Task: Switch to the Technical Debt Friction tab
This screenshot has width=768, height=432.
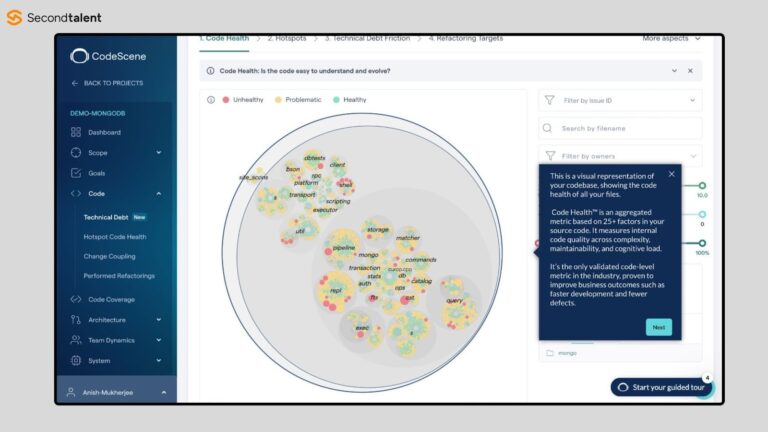Action: click(x=367, y=38)
